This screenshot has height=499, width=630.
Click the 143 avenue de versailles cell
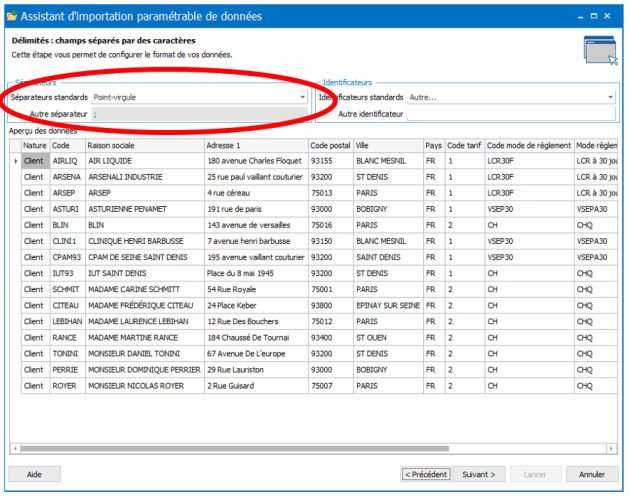coord(256,225)
